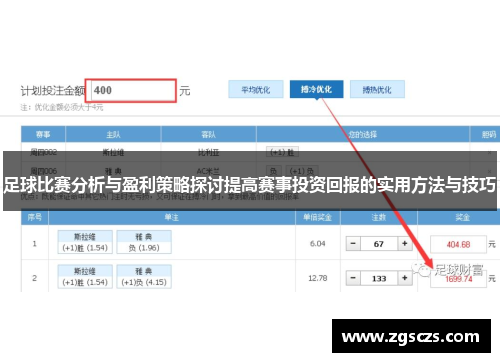This screenshot has width=500, height=362.
Task: Click the bet count field showing 67
Action: pyautogui.click(x=379, y=244)
